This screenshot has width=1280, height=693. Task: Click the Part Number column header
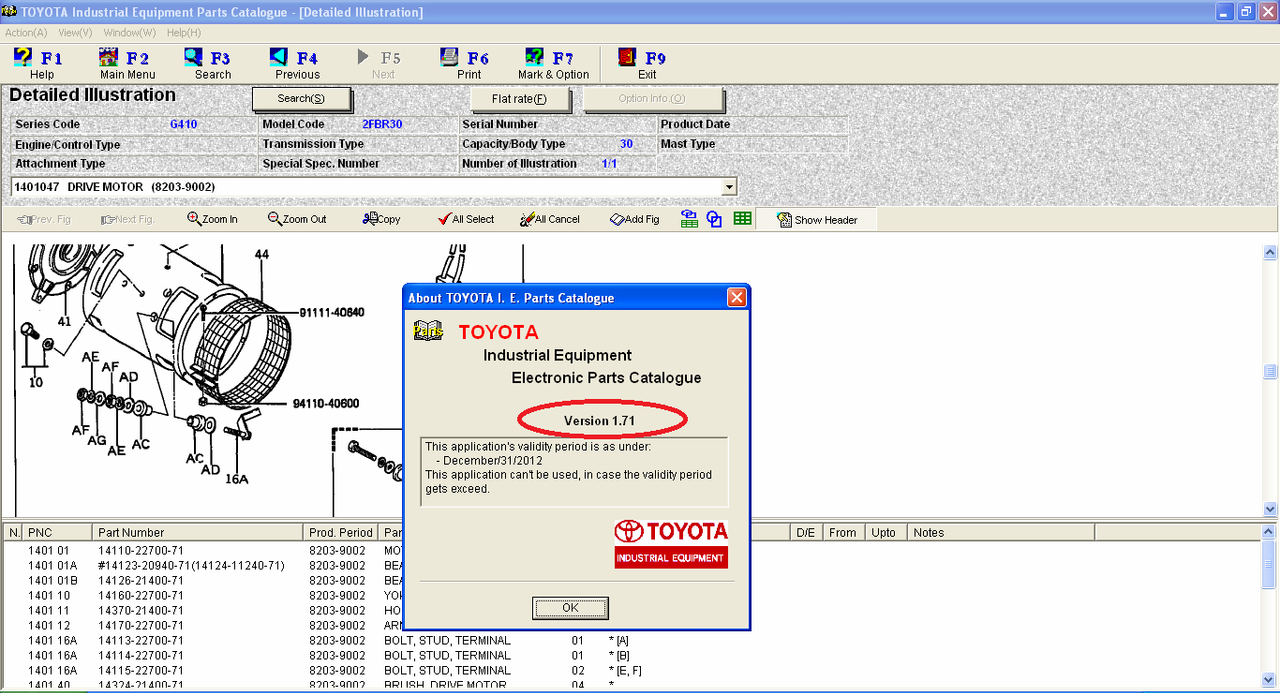click(x=198, y=533)
